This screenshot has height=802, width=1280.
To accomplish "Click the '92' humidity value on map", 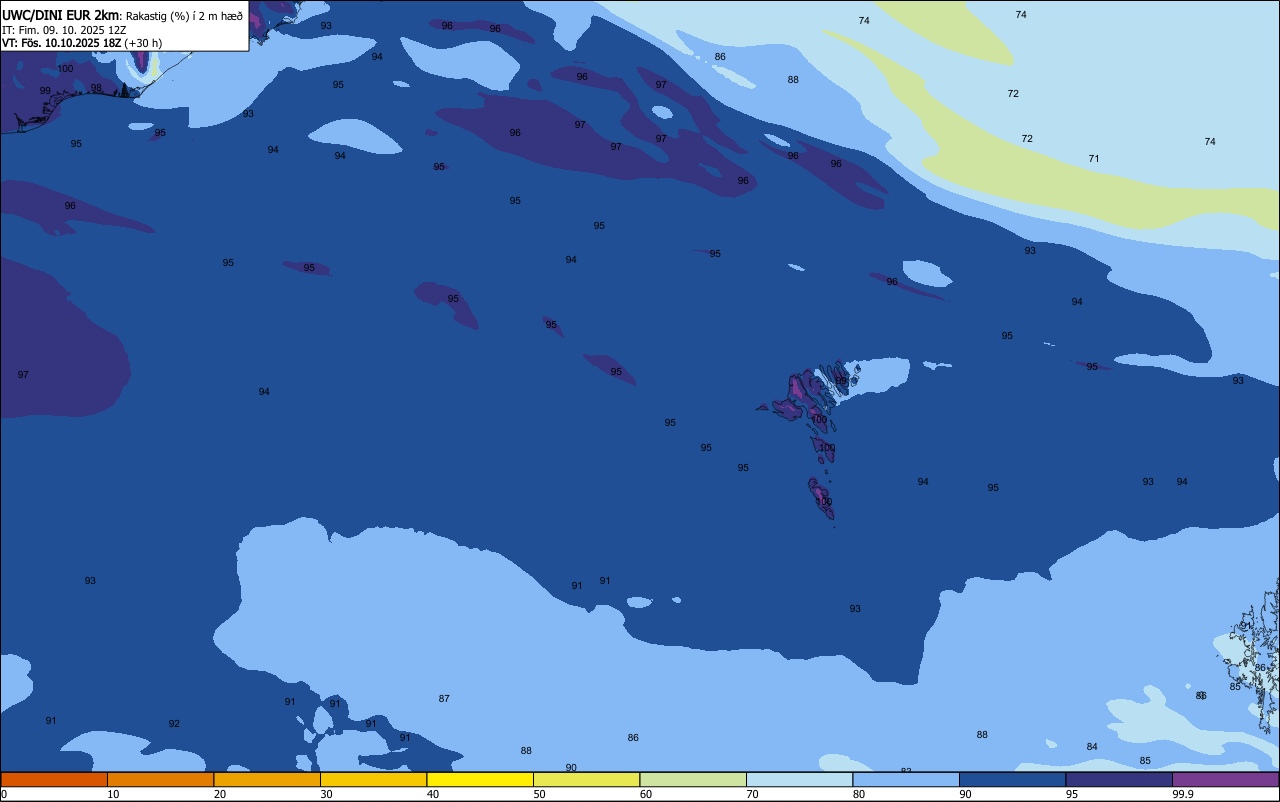I will [174, 724].
